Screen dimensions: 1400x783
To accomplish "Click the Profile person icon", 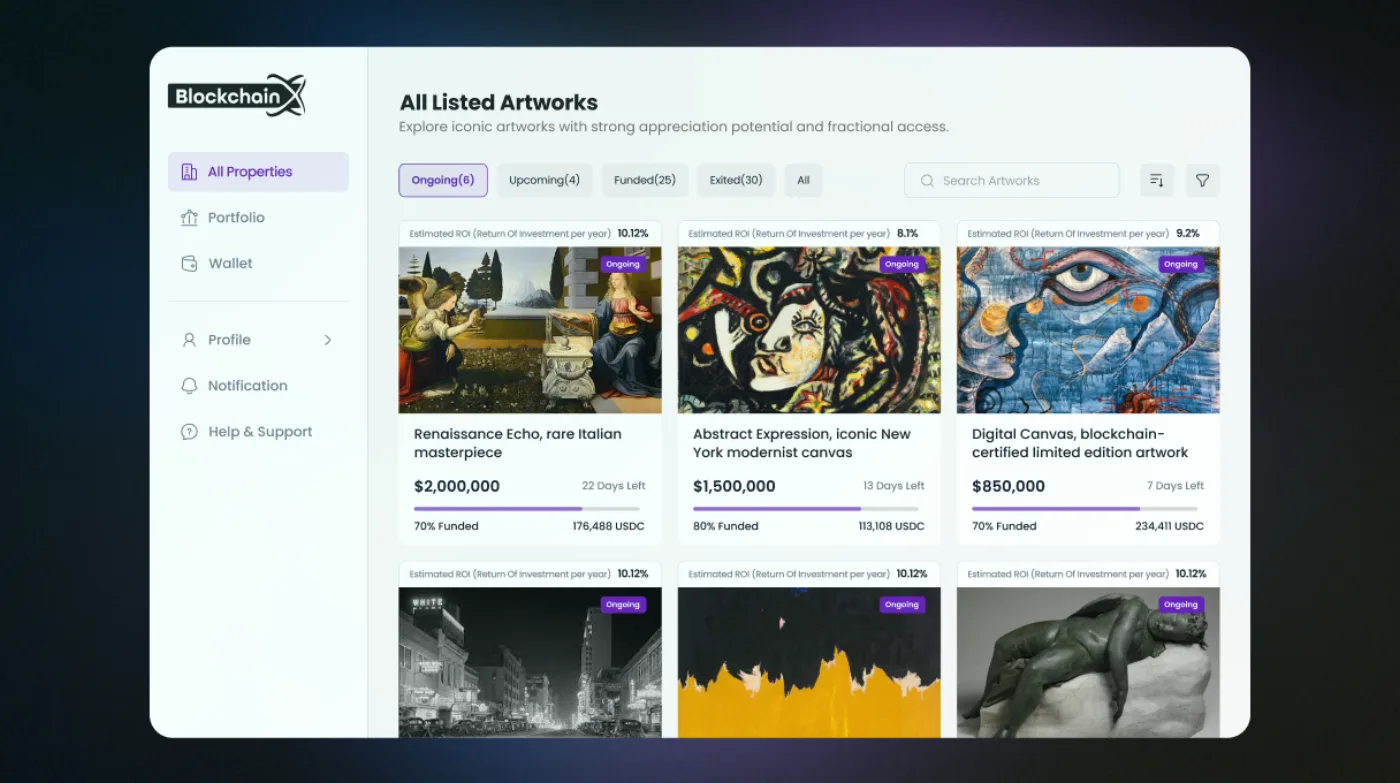I will point(189,340).
